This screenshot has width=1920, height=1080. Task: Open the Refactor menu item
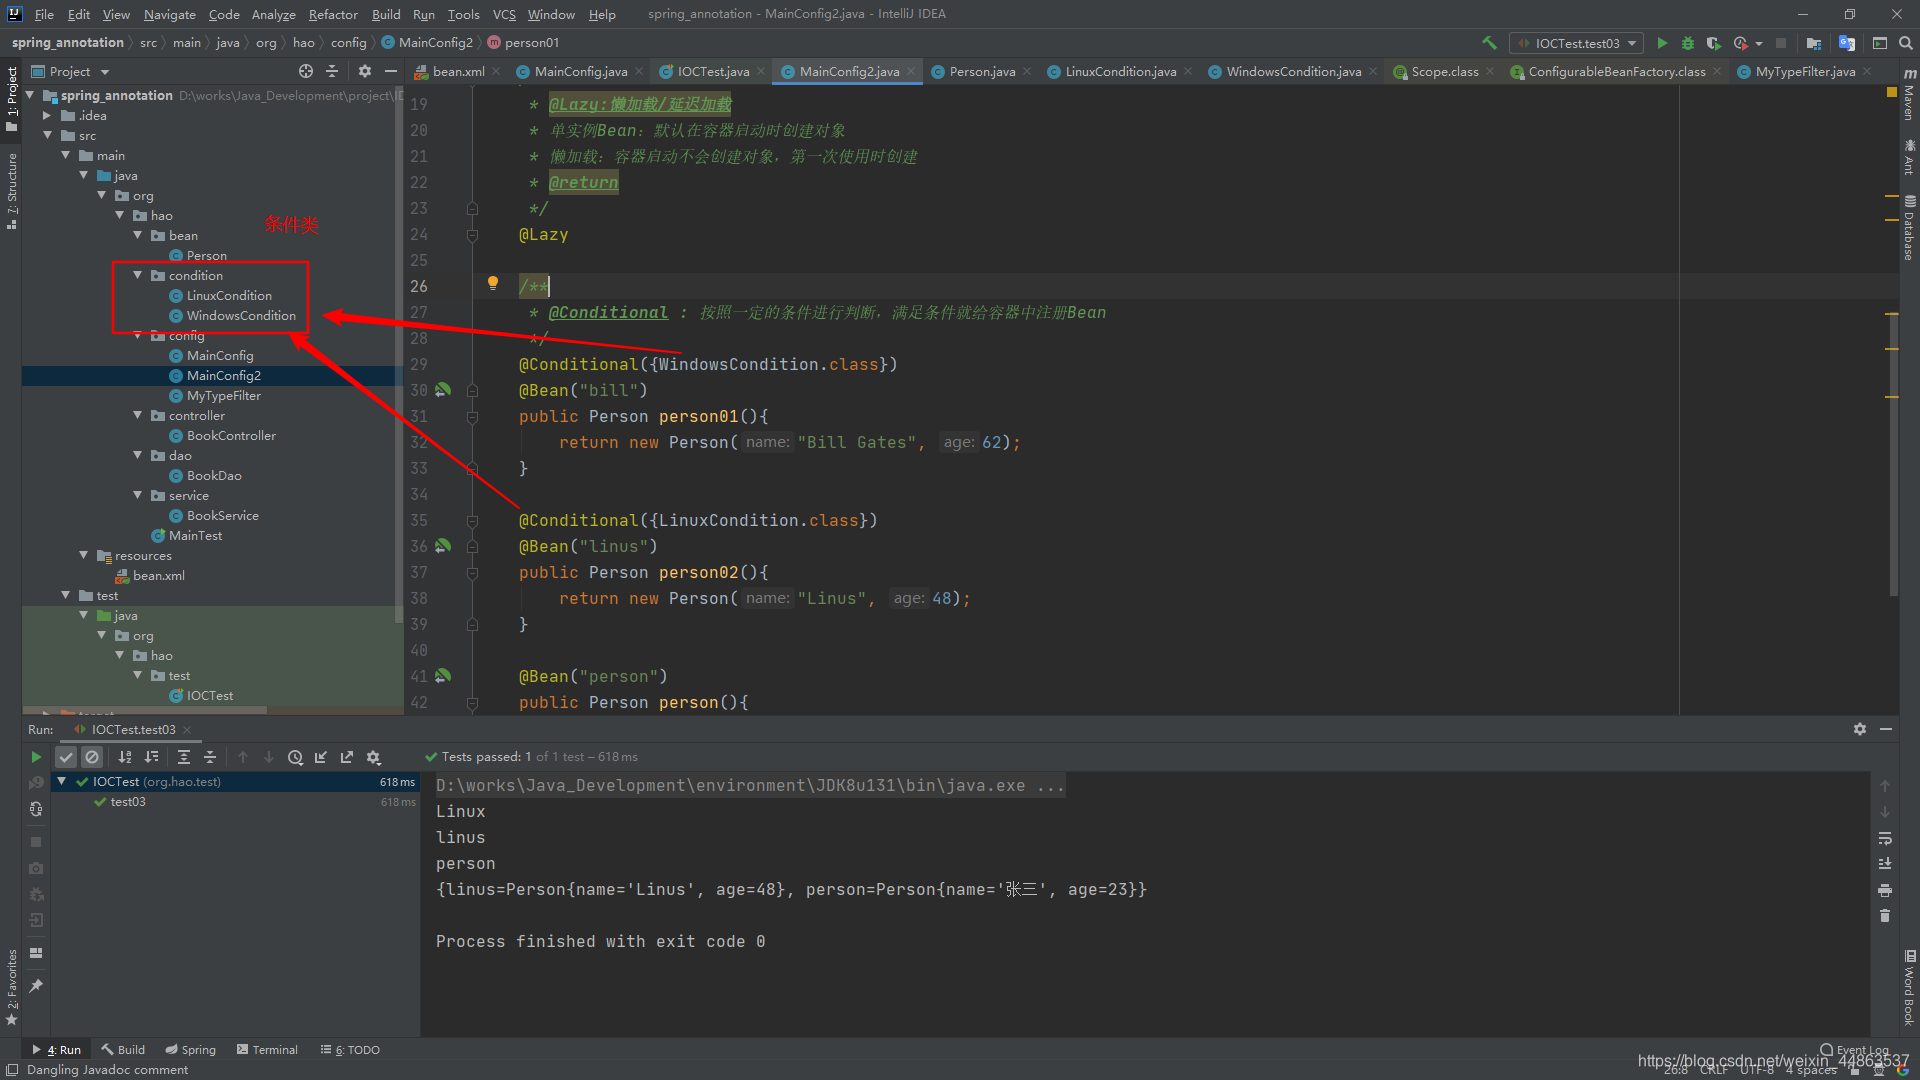(x=331, y=13)
